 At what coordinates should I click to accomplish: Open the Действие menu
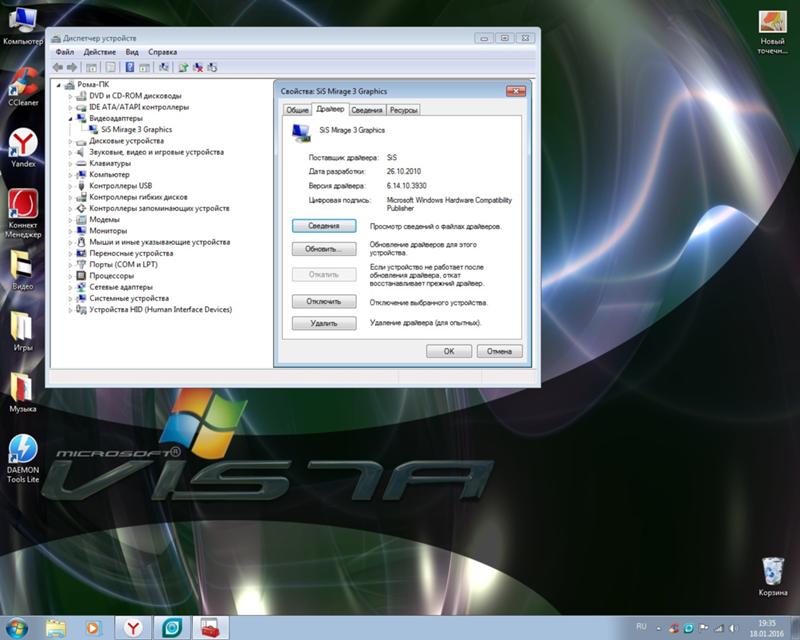100,51
